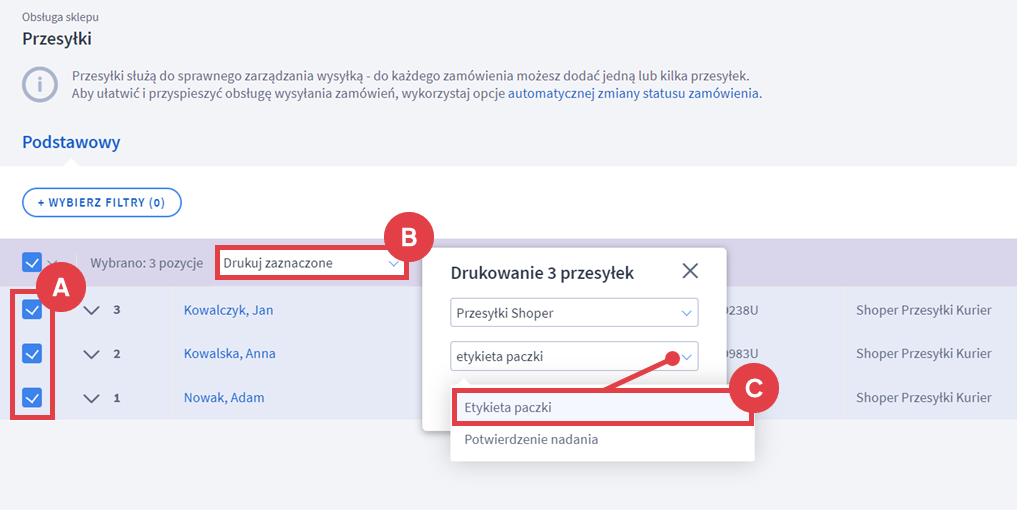Switch to the Podstawowy tab
The image size is (1017, 510).
point(71,142)
